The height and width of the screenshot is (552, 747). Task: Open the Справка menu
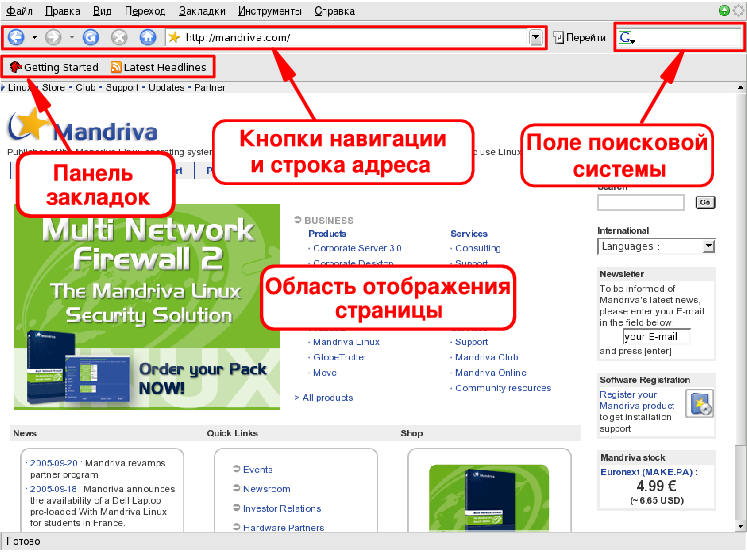334,11
